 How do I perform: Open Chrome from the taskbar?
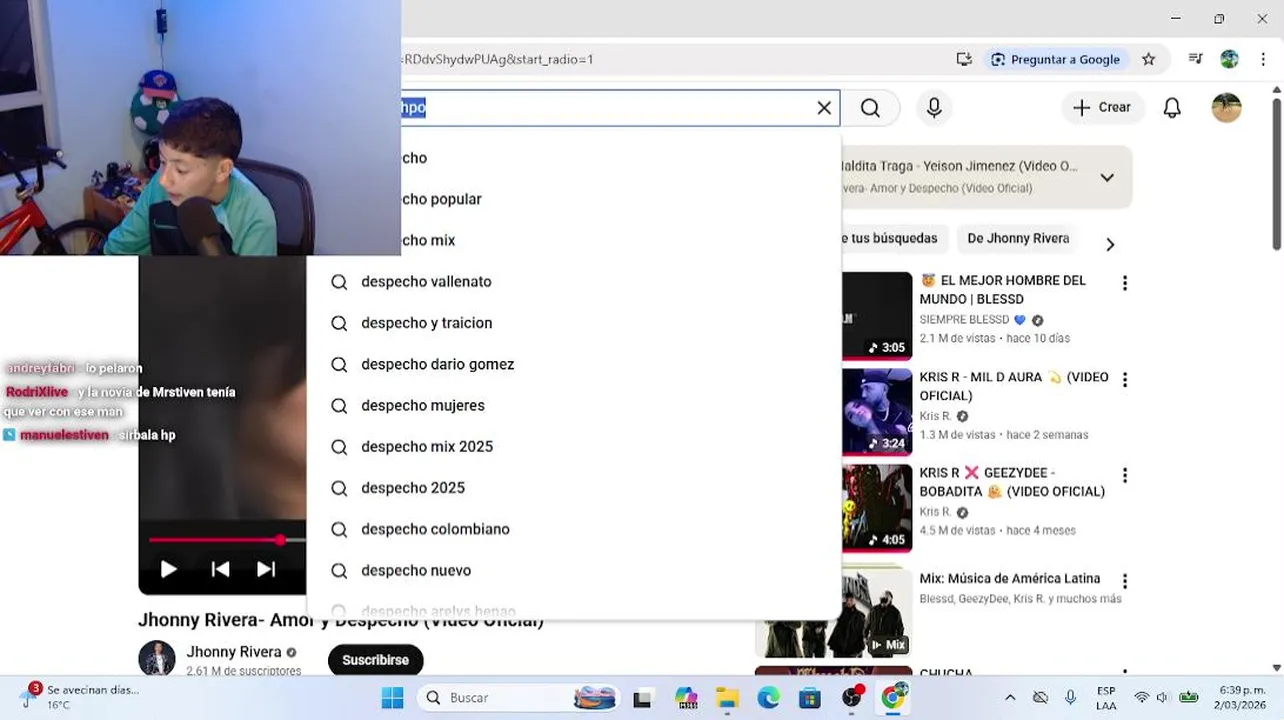click(x=892, y=698)
